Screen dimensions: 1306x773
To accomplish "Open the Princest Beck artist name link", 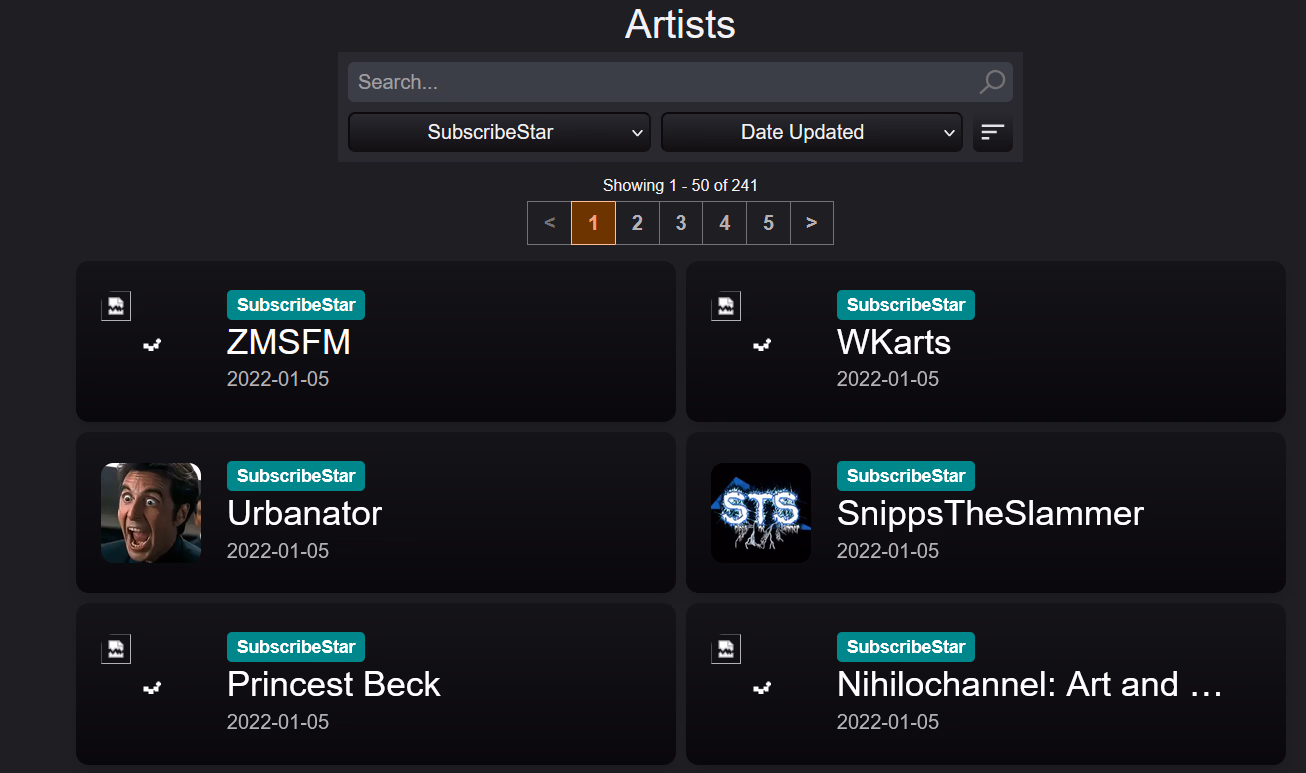I will tap(334, 685).
